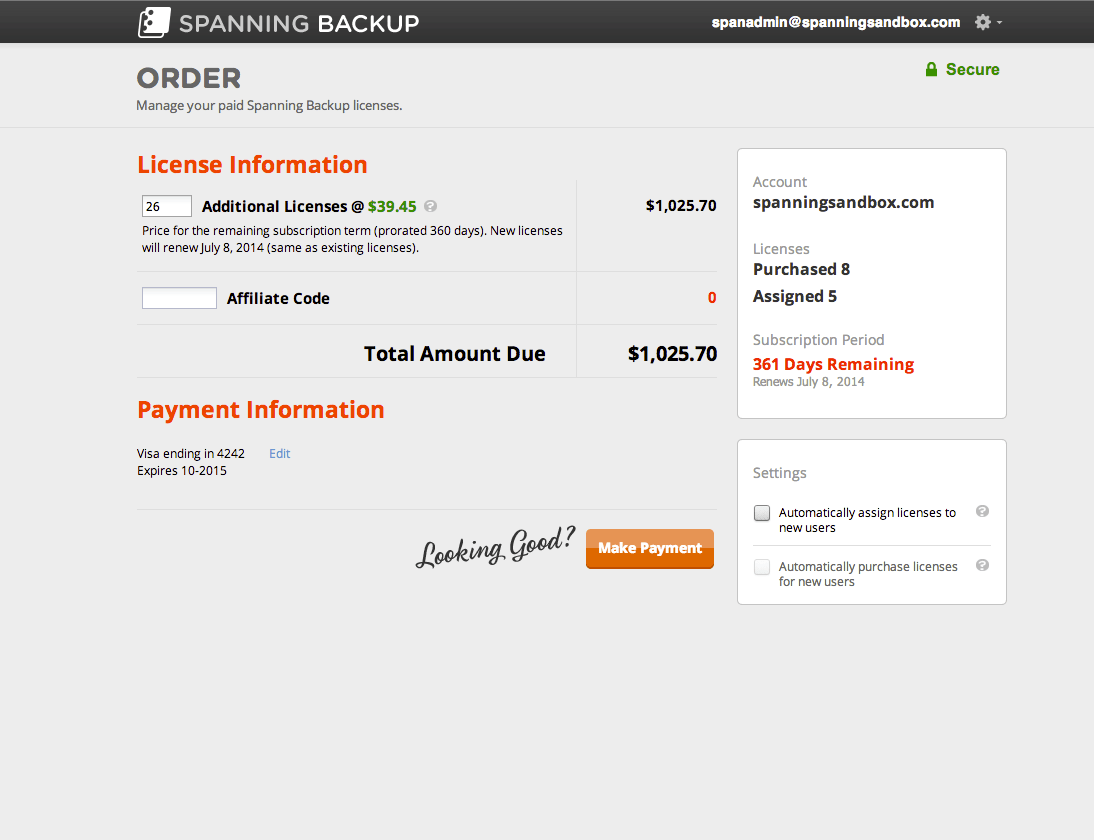Click the SPANNING BACKUP title text

pos(299,23)
